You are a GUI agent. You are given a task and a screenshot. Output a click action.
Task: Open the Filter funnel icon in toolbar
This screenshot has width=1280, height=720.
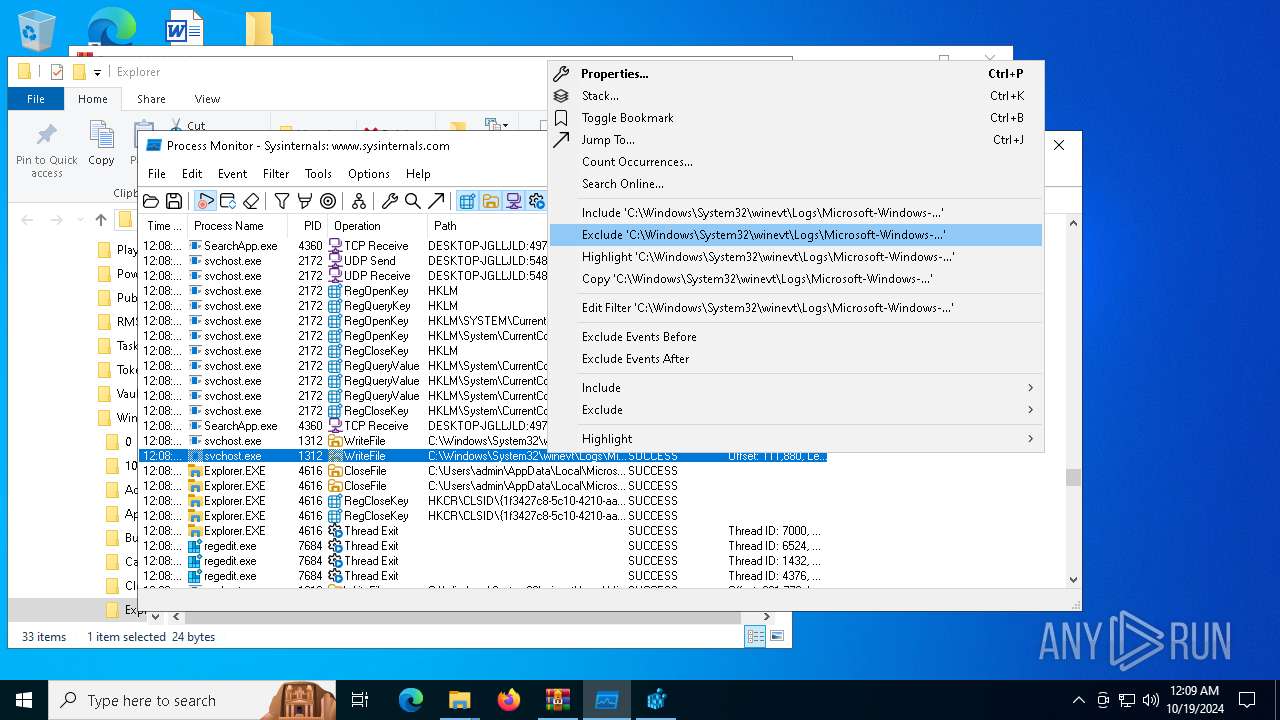coord(282,201)
